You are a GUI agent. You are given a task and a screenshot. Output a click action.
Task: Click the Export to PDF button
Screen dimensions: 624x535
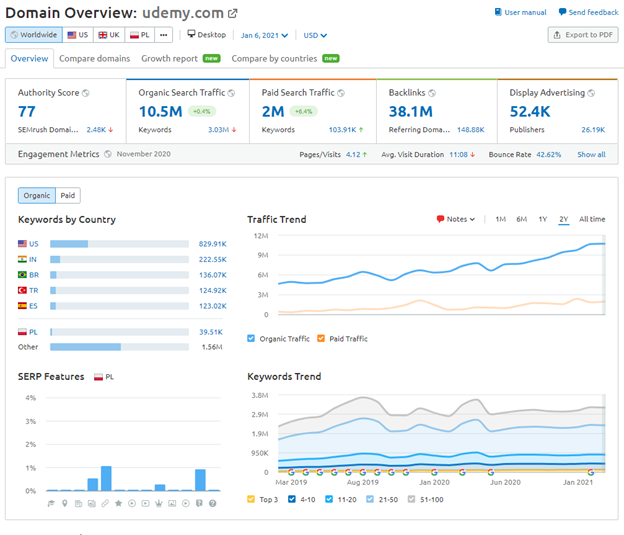pos(582,35)
